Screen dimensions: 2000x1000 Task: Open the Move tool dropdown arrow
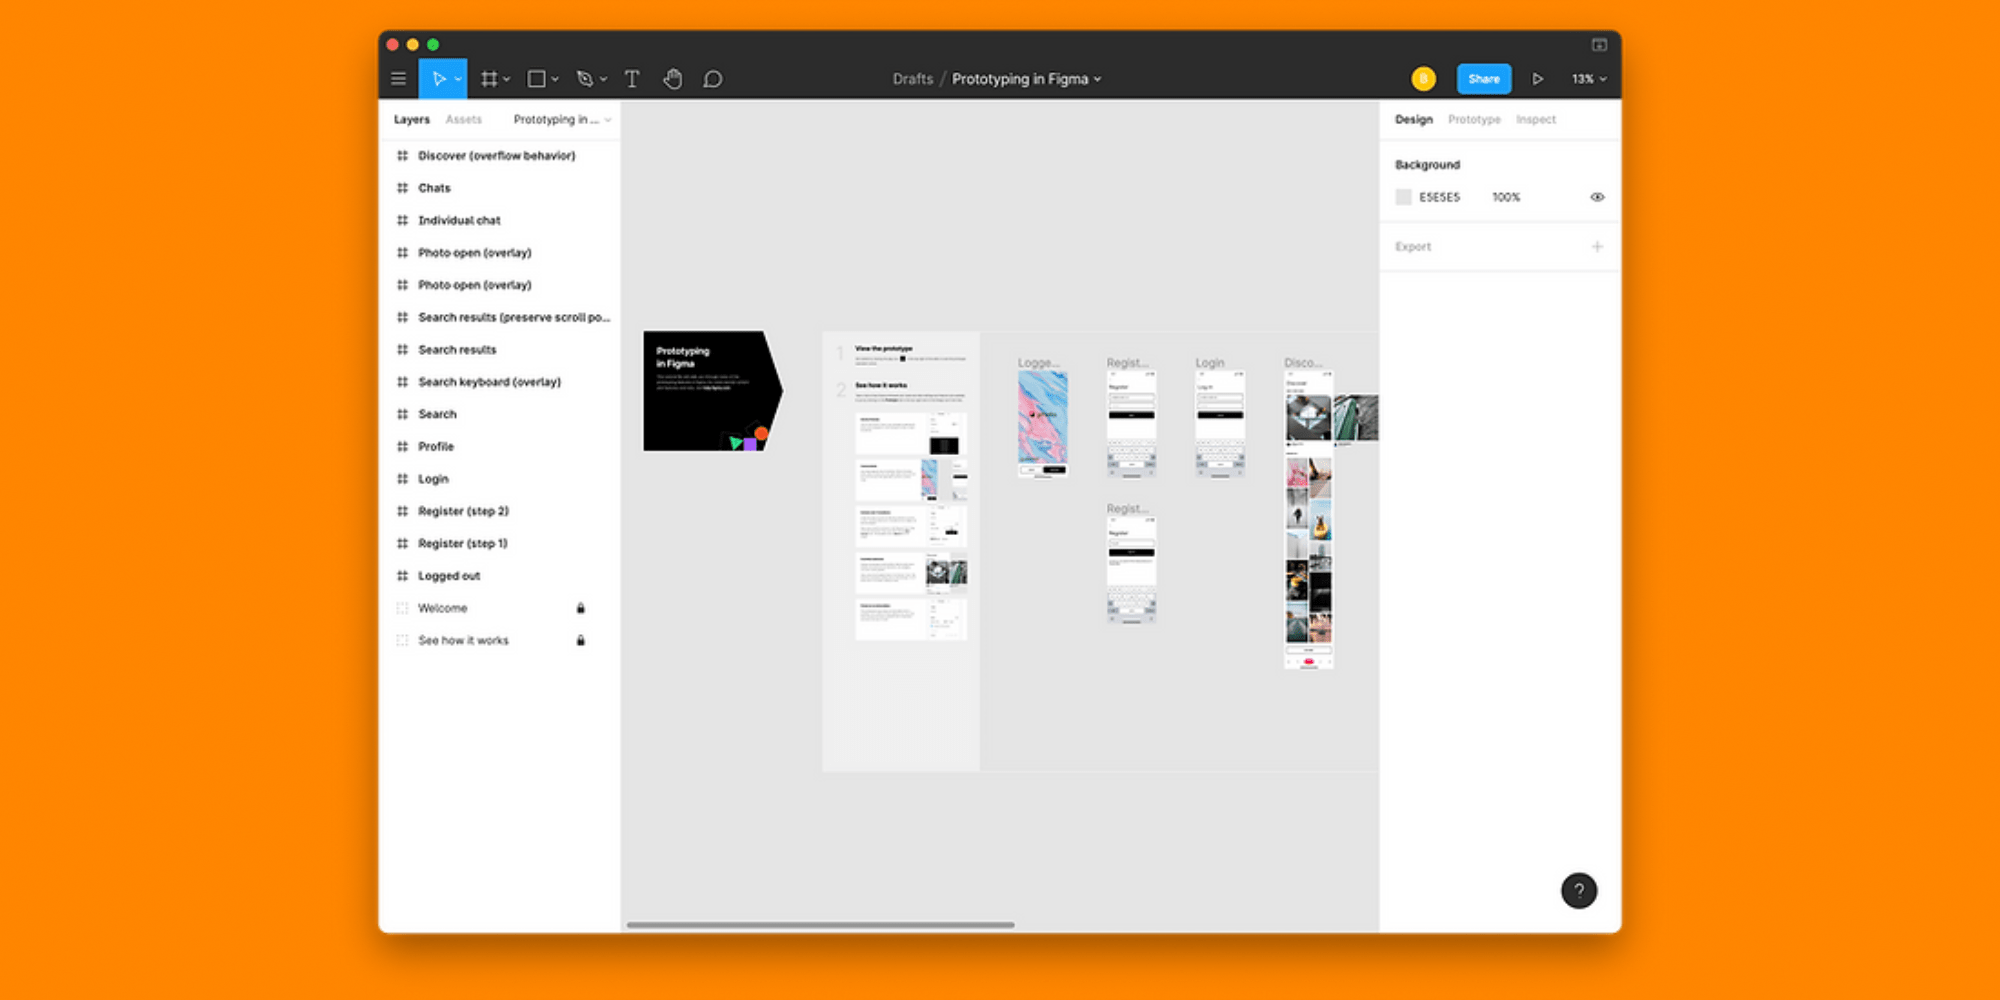point(457,78)
